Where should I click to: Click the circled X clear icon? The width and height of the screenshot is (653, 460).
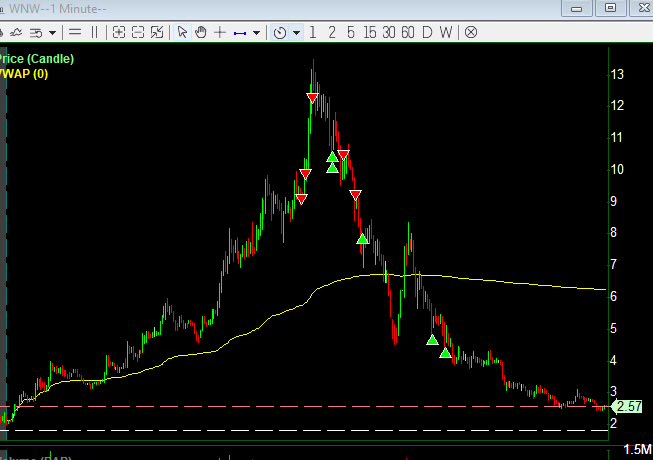pyautogui.click(x=471, y=32)
